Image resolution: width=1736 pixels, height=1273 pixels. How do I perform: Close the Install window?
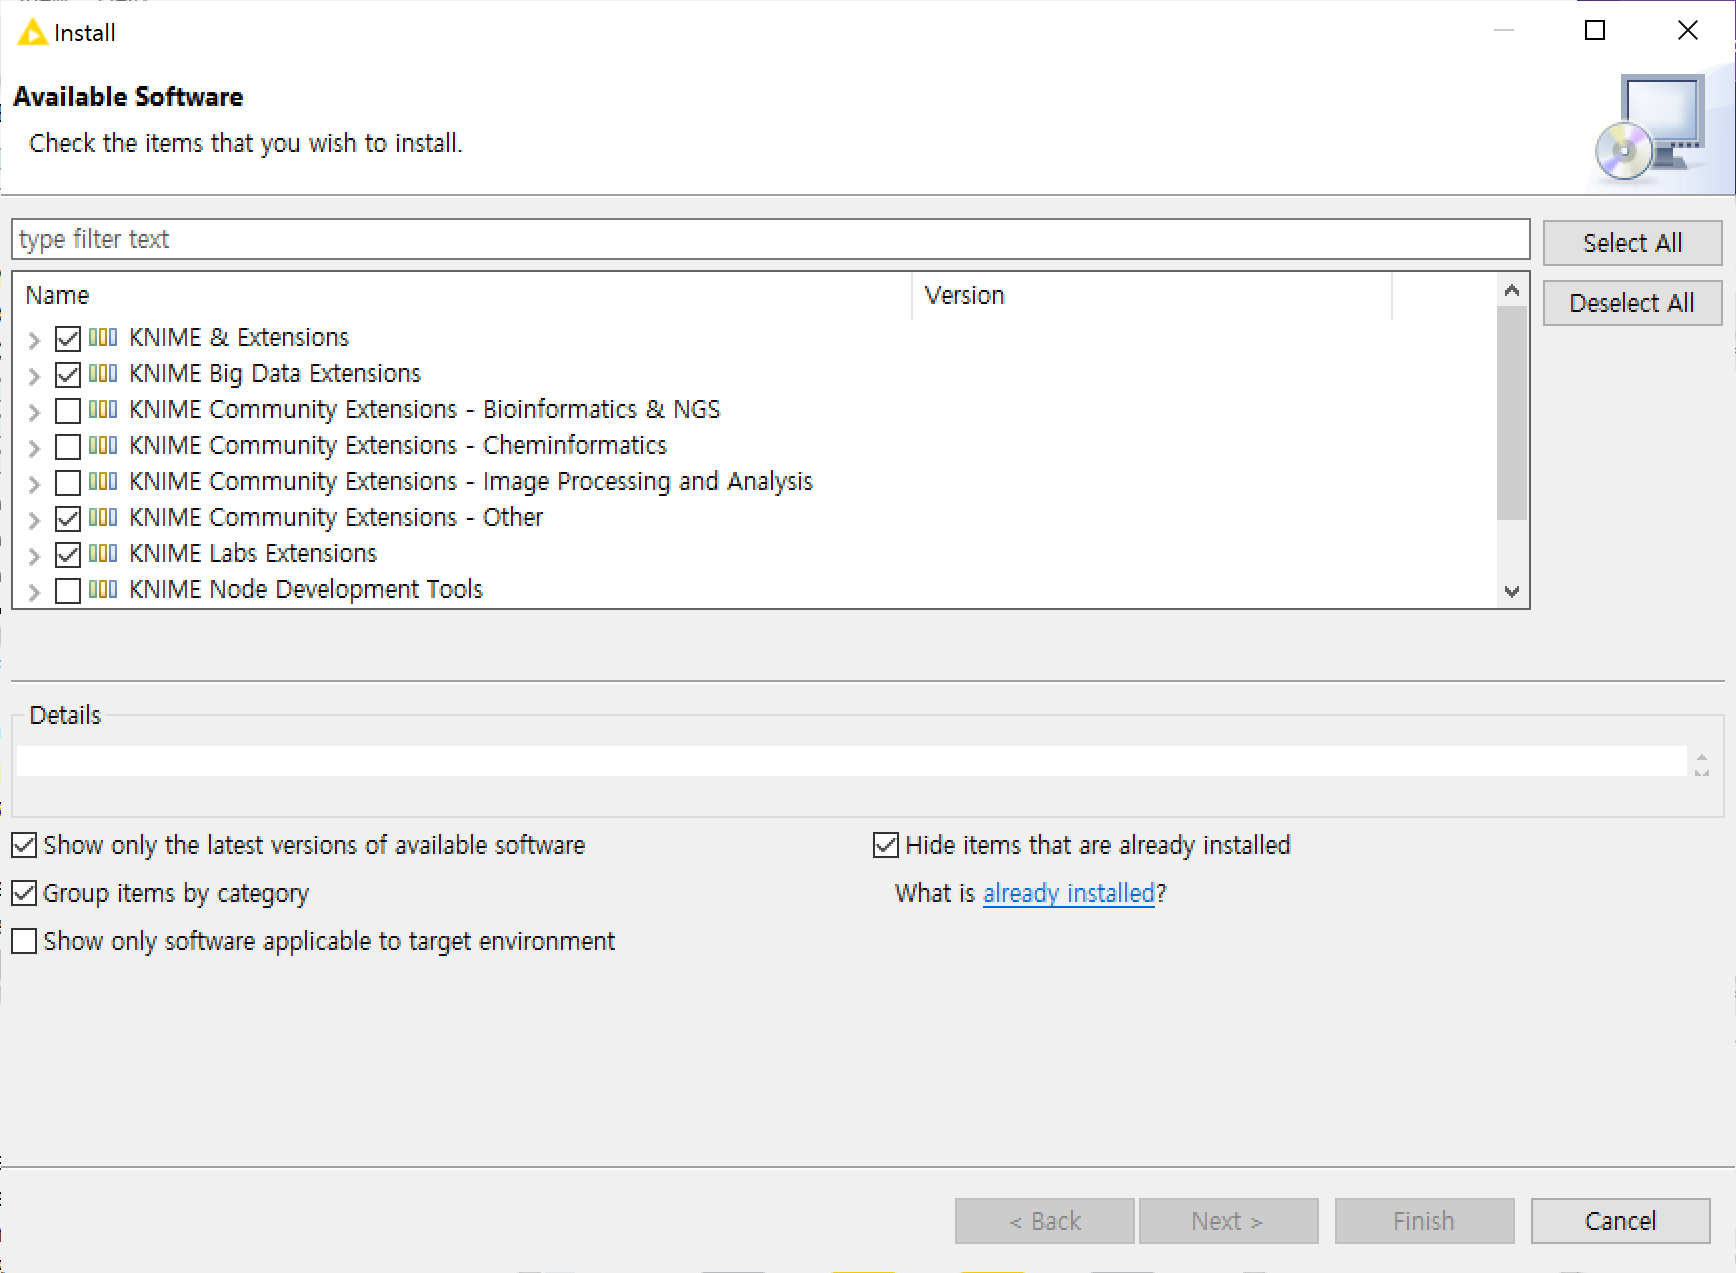(1688, 31)
